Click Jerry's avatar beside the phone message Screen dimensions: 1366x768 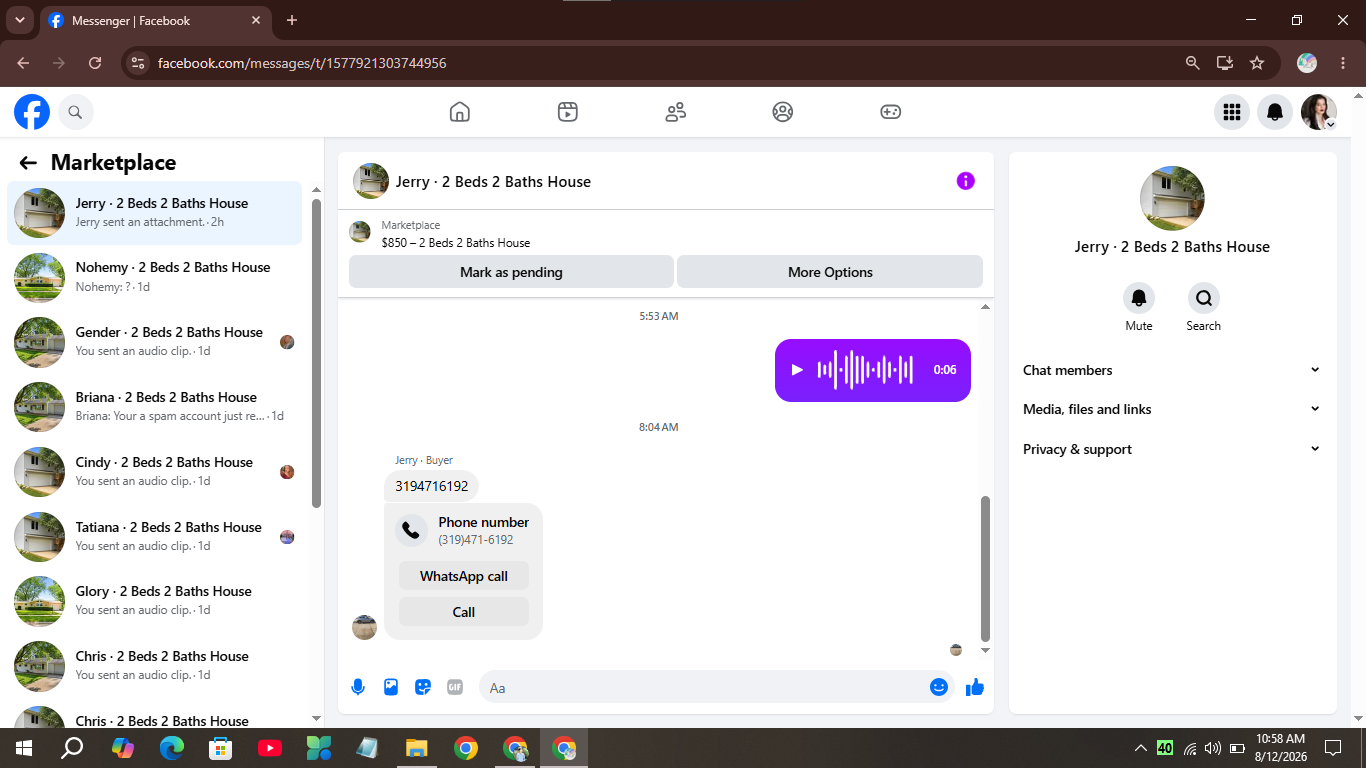[x=365, y=628]
